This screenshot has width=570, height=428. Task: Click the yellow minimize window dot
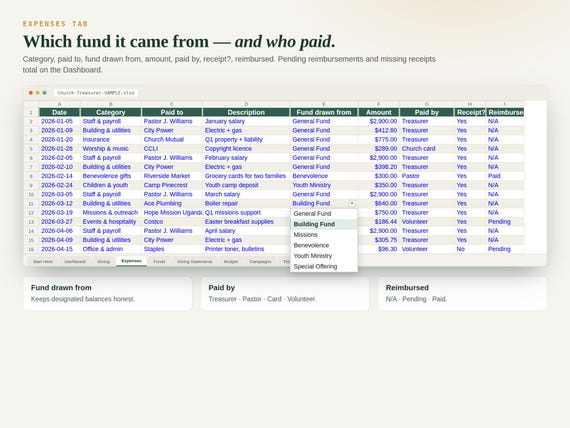pyautogui.click(x=37, y=93)
